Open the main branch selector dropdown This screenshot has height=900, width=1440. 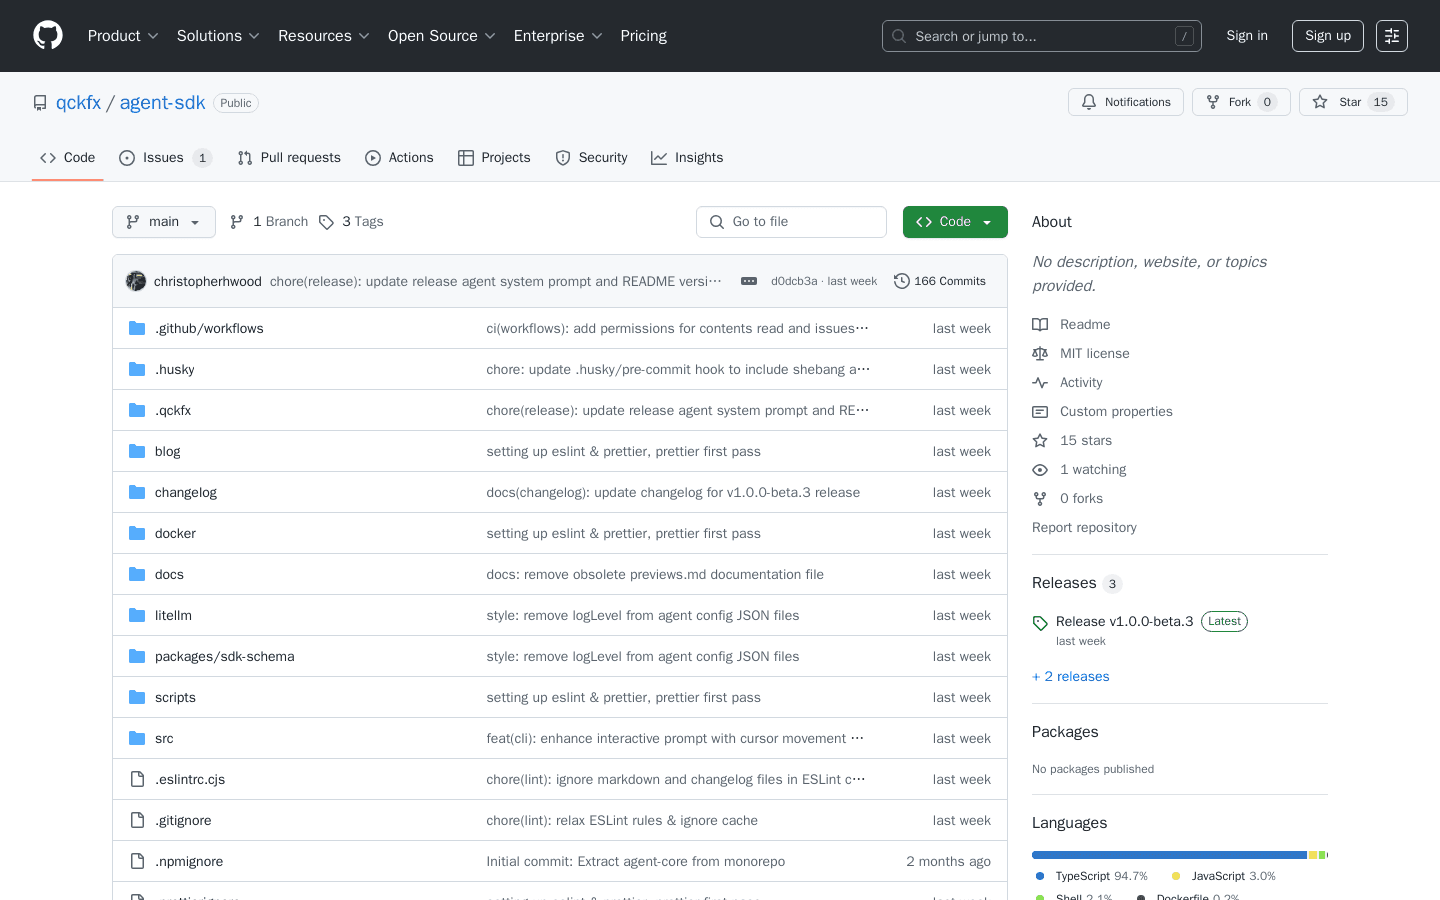pos(163,221)
